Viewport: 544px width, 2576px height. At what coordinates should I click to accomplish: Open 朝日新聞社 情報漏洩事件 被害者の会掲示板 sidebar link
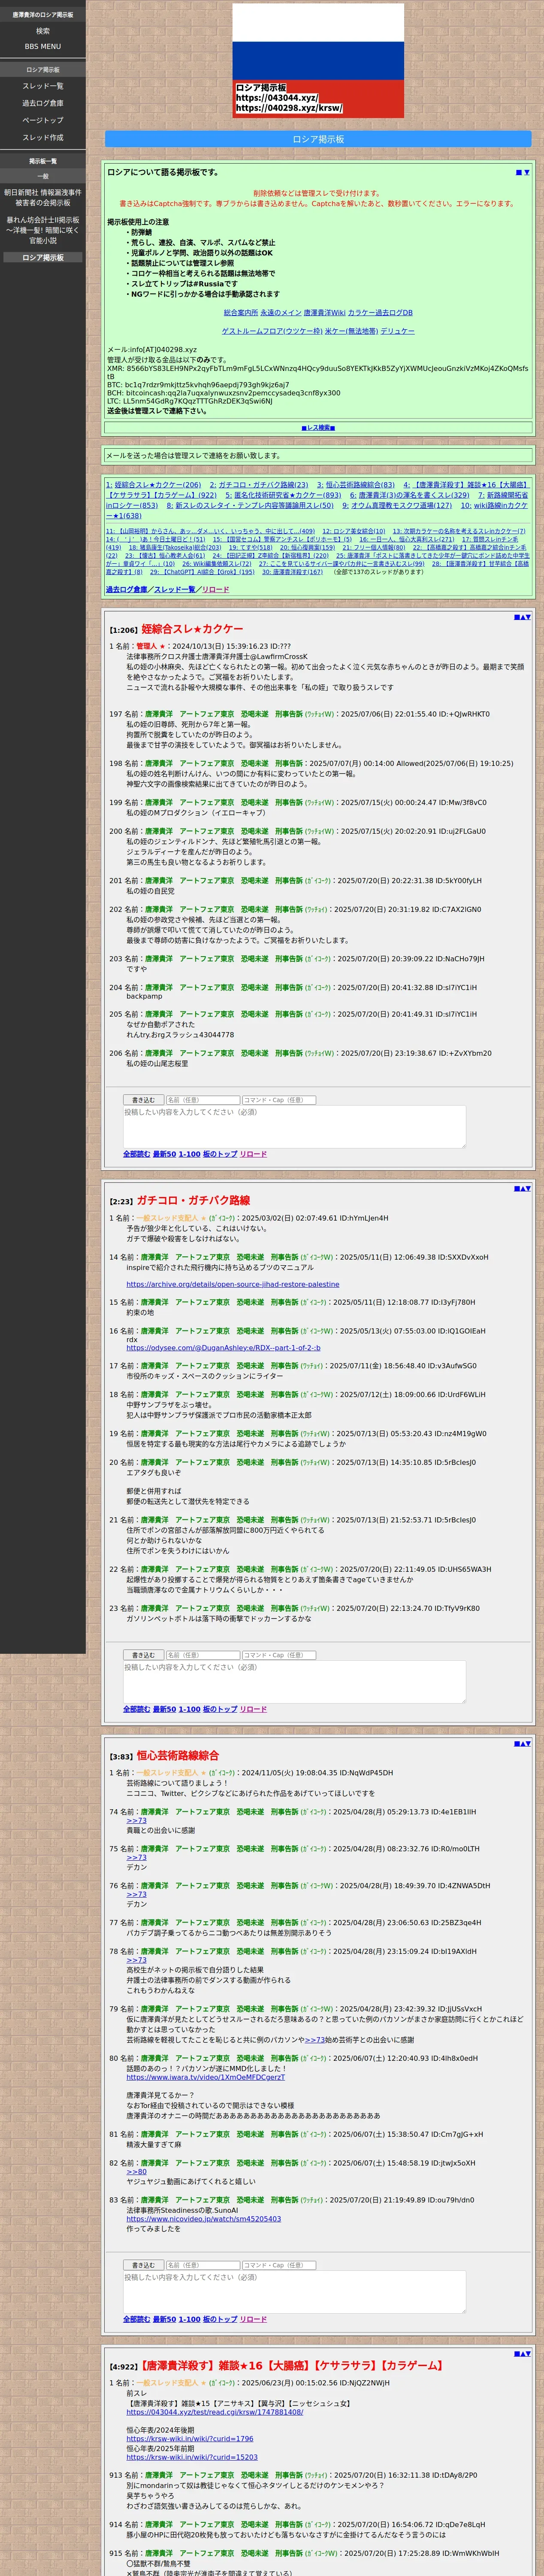pos(43,197)
